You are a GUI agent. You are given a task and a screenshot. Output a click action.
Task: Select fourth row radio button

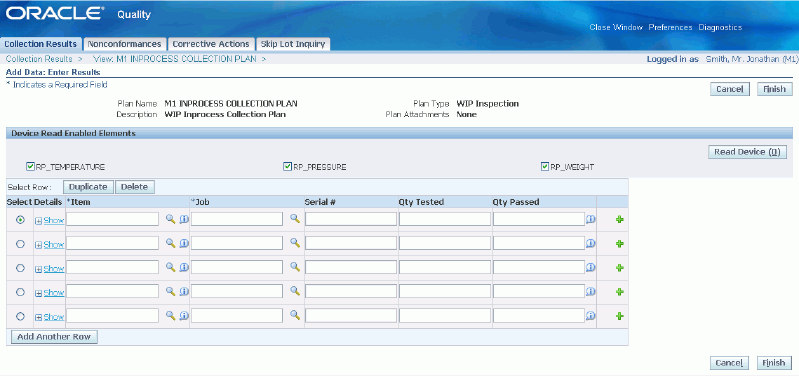[x=20, y=292]
